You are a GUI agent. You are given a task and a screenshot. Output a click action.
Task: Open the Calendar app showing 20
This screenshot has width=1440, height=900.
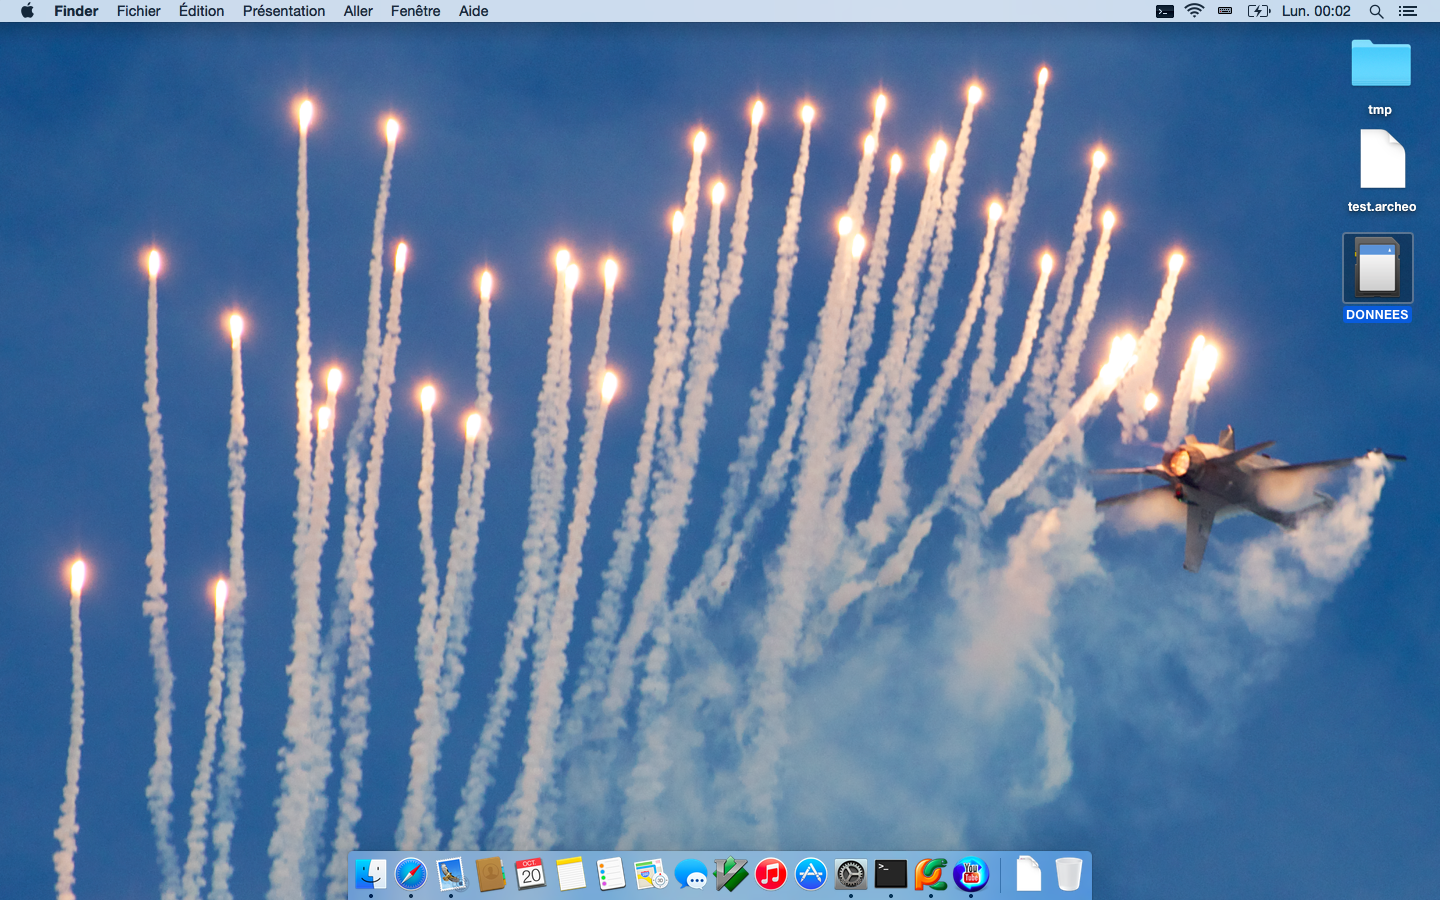[530, 874]
